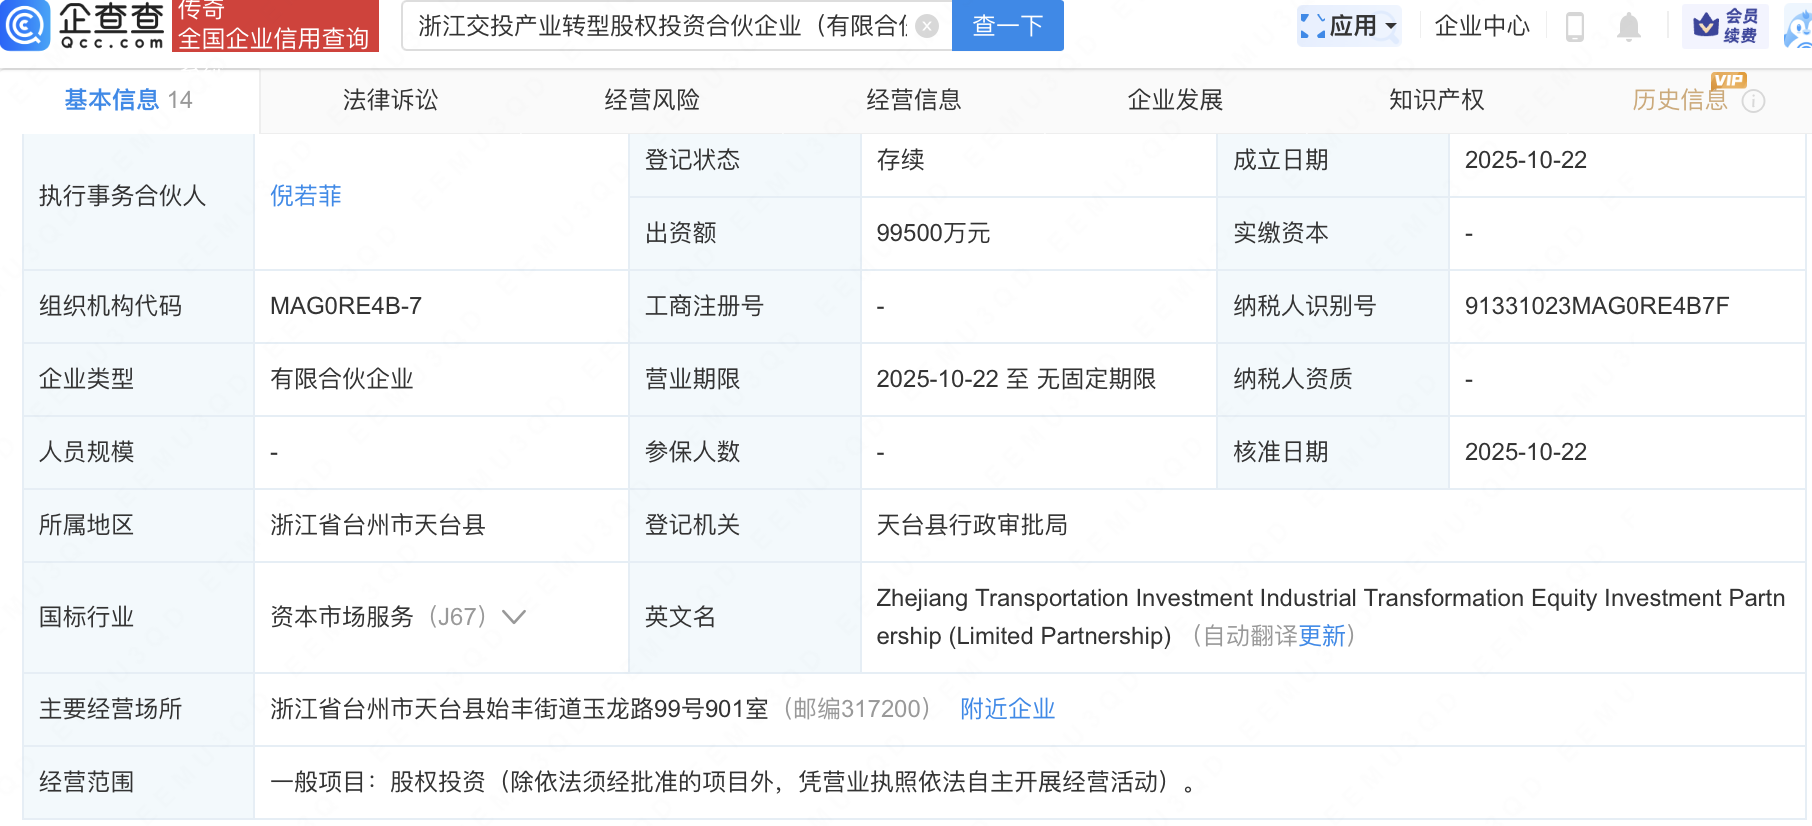The height and width of the screenshot is (826, 1812).
Task: Click the info icon beside 历史信息
Action: (x=1753, y=101)
